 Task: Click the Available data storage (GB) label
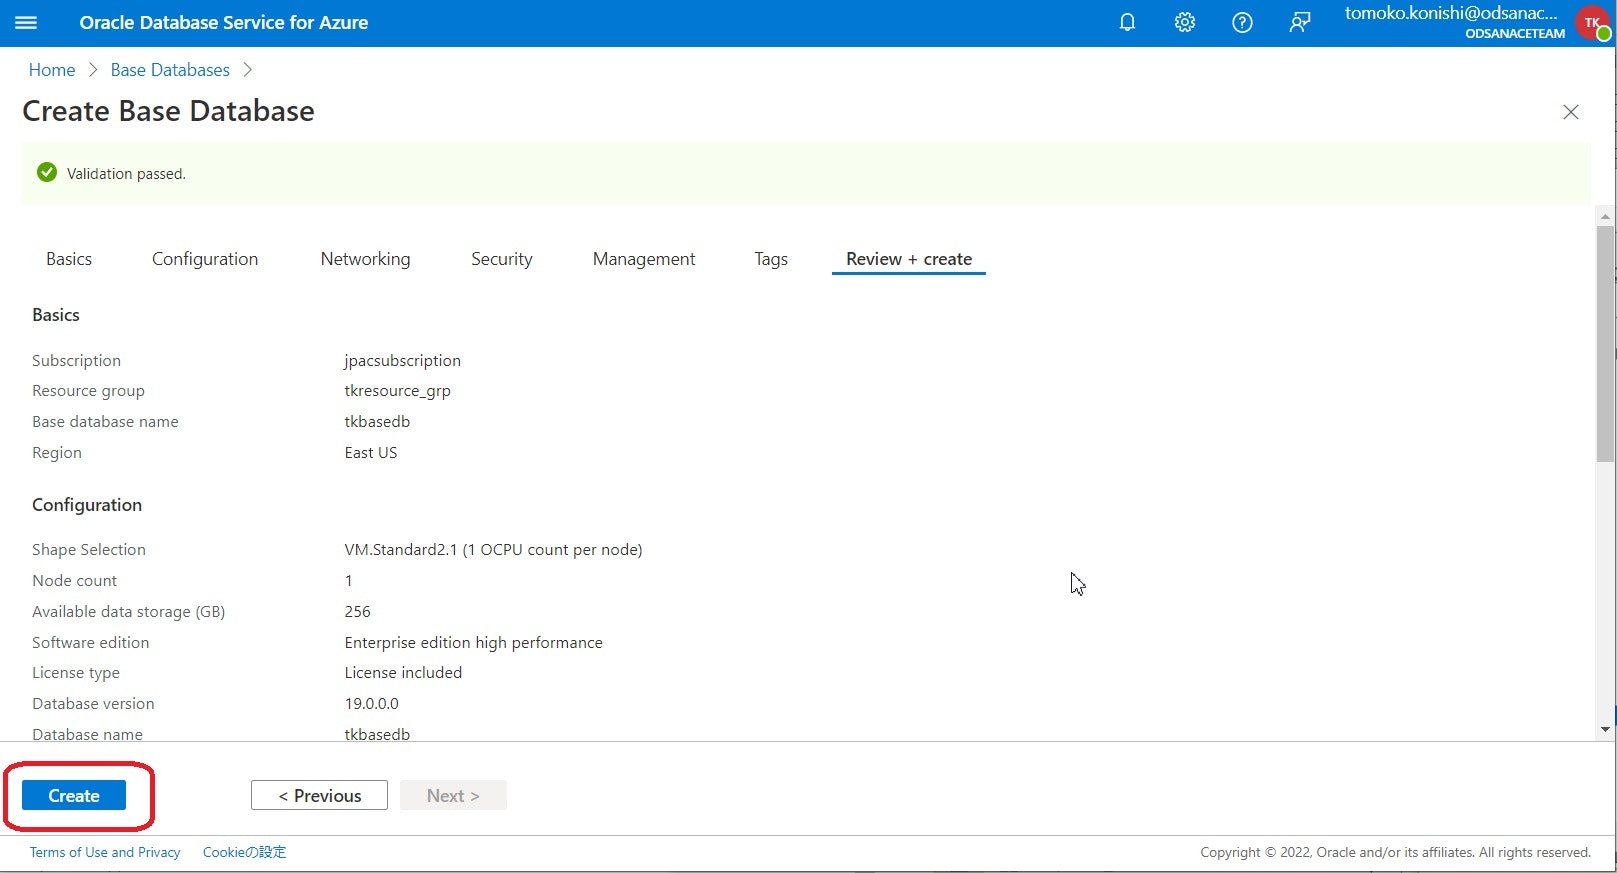point(129,611)
